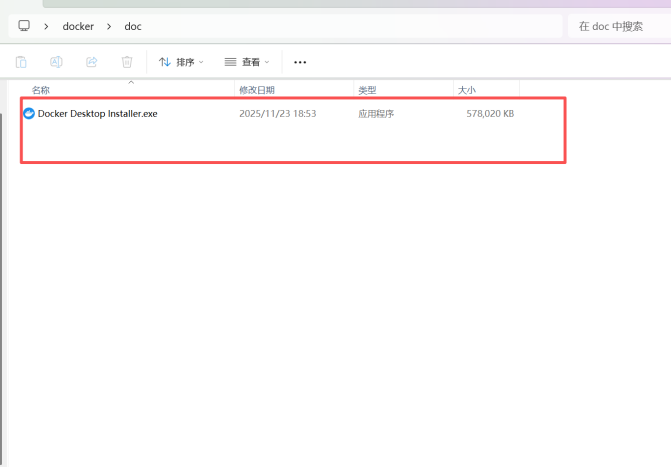Sort by 名称 column header
Viewport: 672px width, 467px height.
pyautogui.click(x=41, y=90)
